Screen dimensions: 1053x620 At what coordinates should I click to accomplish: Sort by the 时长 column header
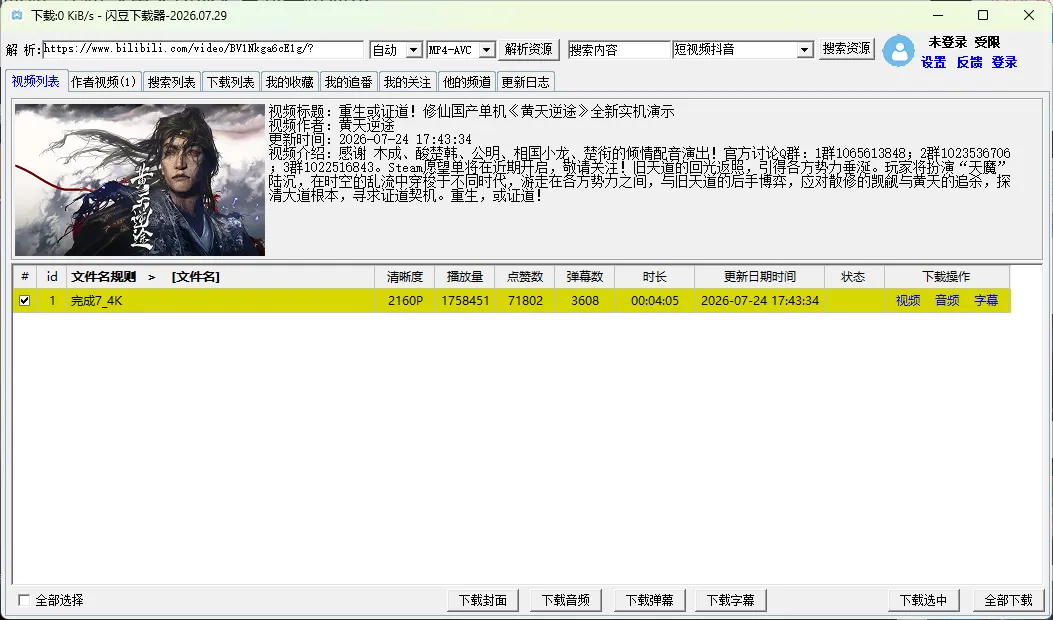[x=655, y=277]
